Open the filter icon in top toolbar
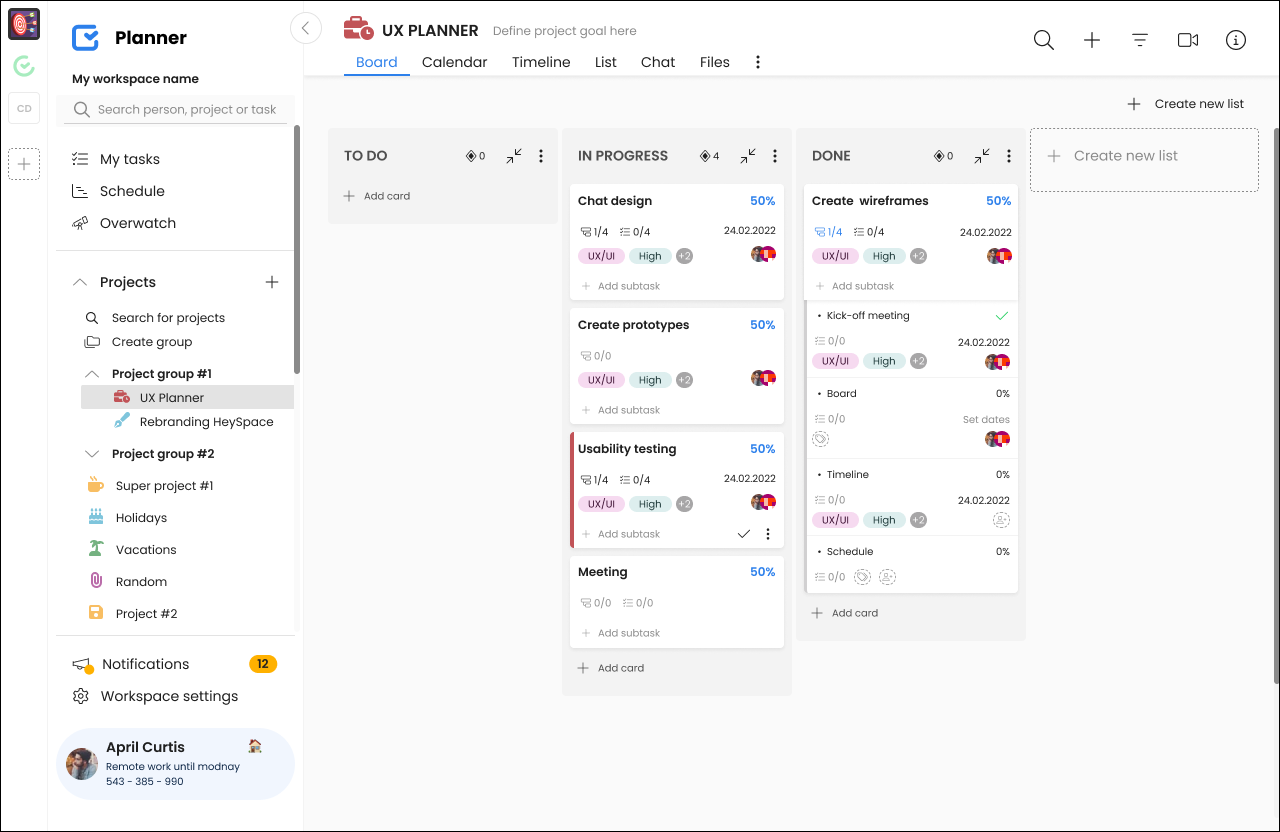The width and height of the screenshot is (1280, 832). click(1140, 40)
